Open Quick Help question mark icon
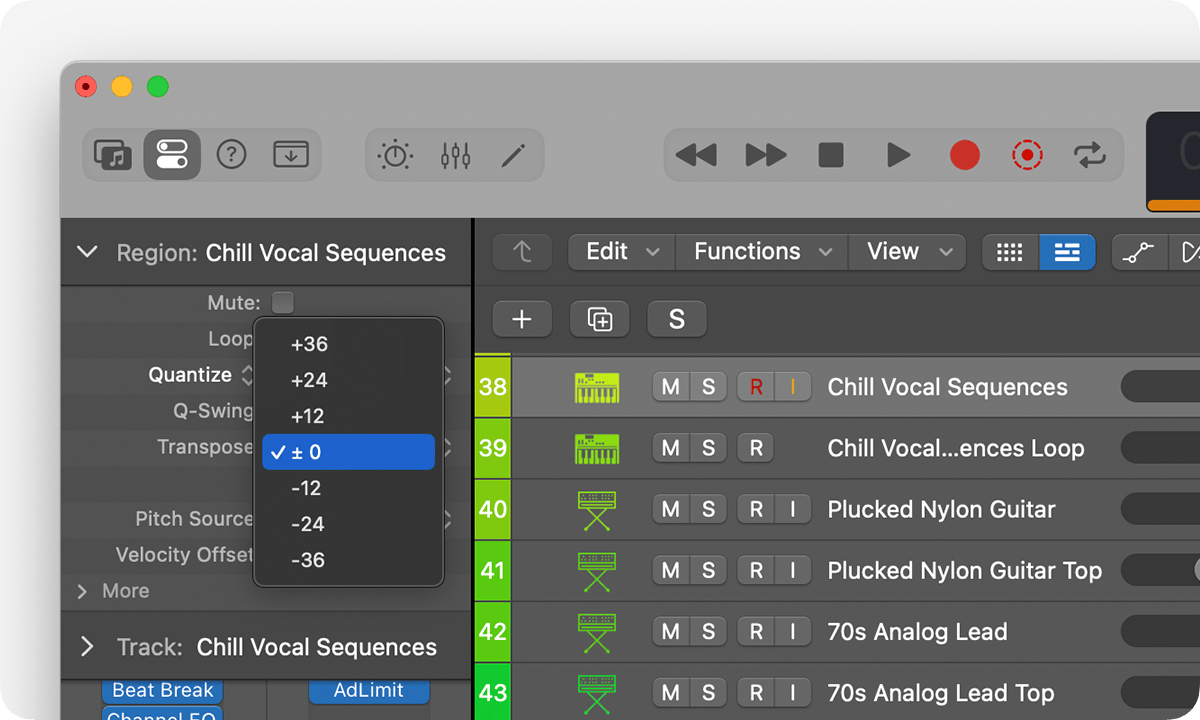This screenshot has width=1200, height=720. click(231, 155)
